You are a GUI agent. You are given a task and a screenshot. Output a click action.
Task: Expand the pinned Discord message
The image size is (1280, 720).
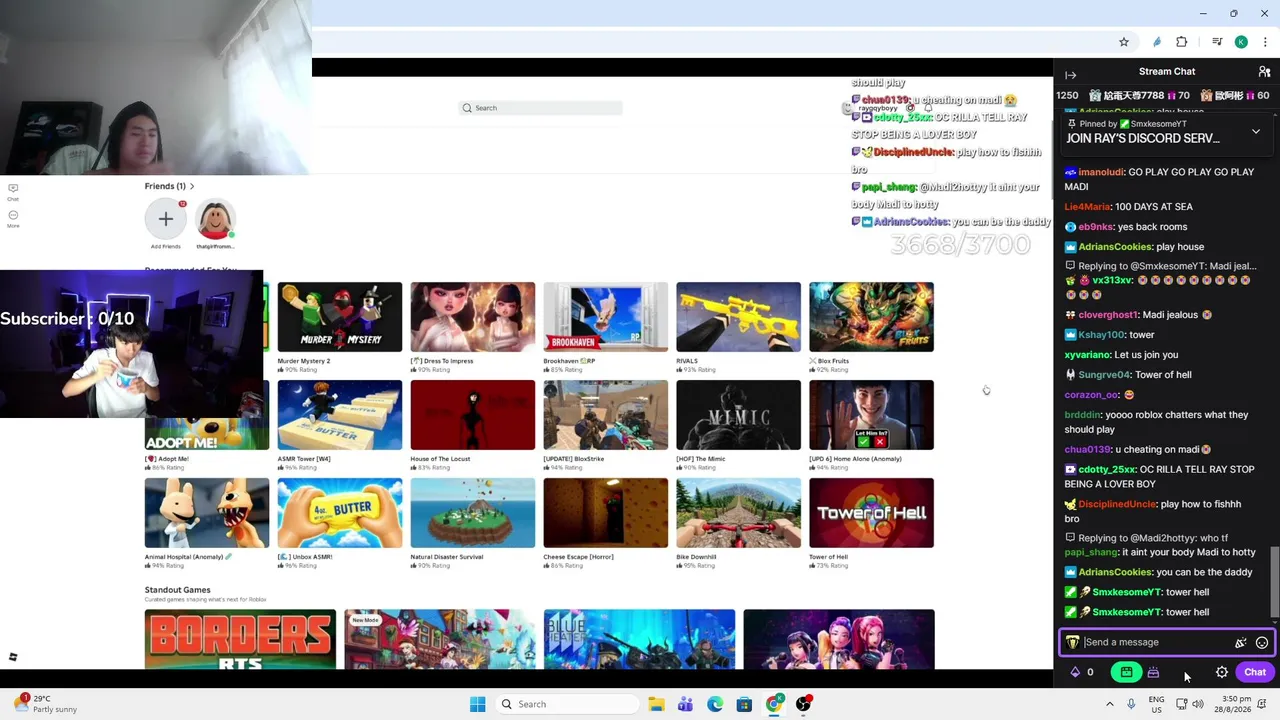[1256, 131]
